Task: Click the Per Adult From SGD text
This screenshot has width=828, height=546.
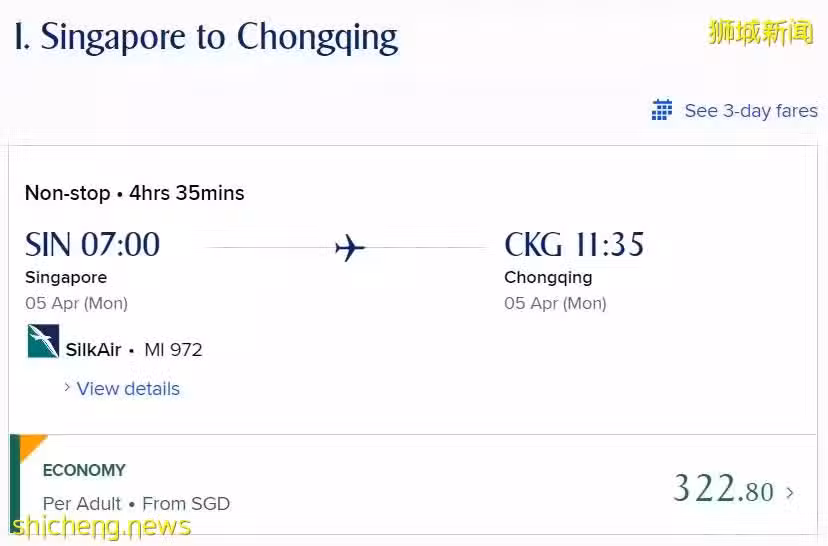Action: point(136,504)
